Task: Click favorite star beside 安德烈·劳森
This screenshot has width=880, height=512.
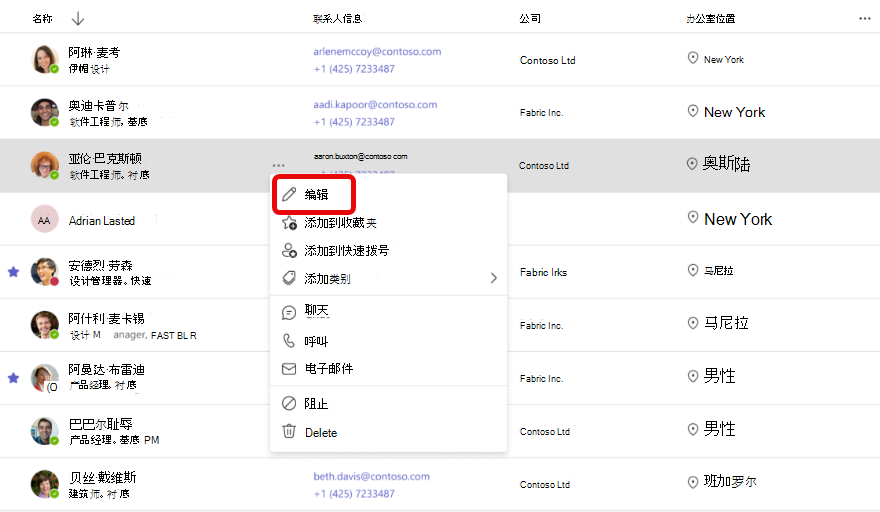Action: [13, 272]
